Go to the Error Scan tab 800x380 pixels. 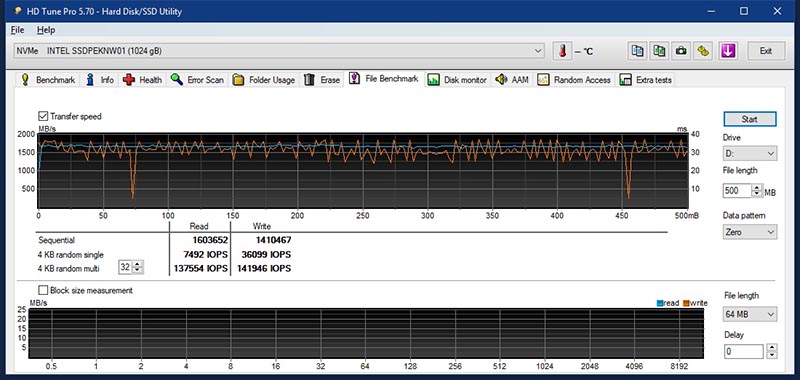[x=197, y=80]
